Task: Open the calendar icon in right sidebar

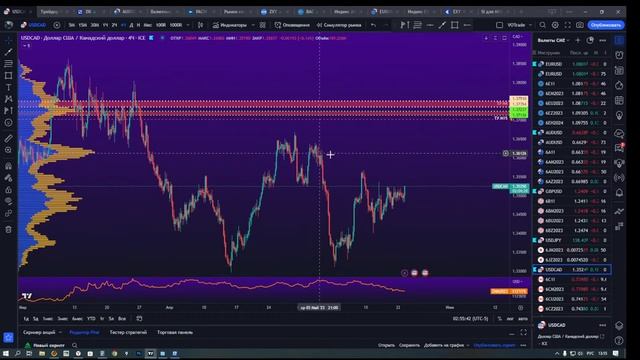Action: click(619, 100)
